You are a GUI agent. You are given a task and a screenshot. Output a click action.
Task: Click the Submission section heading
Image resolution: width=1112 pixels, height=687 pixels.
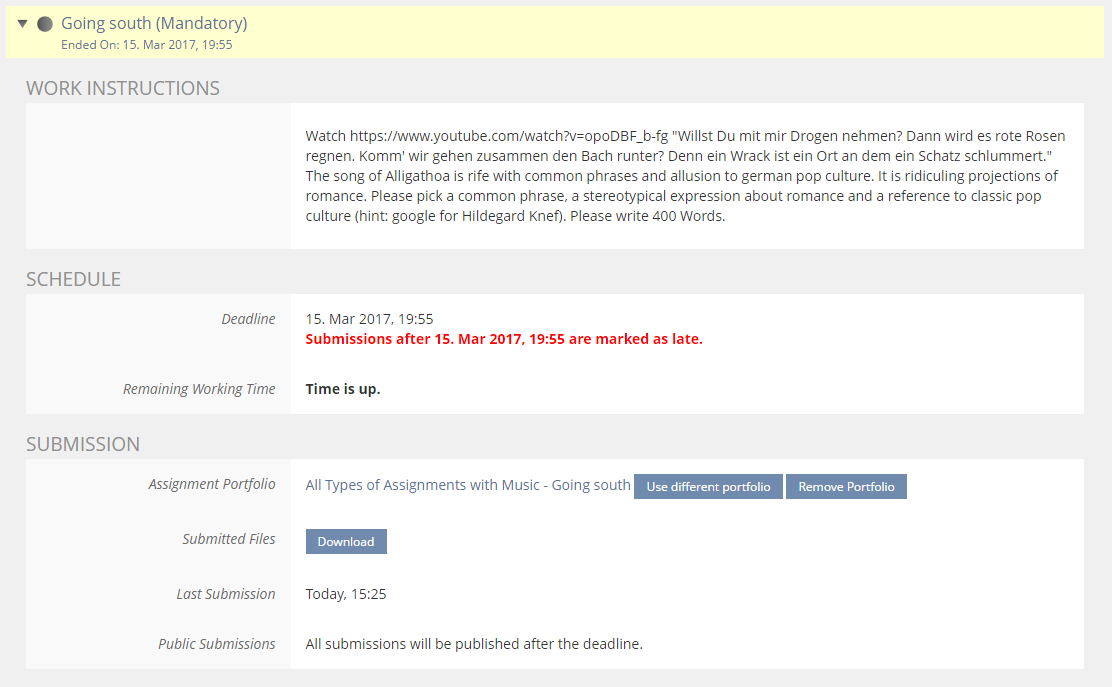(83, 444)
